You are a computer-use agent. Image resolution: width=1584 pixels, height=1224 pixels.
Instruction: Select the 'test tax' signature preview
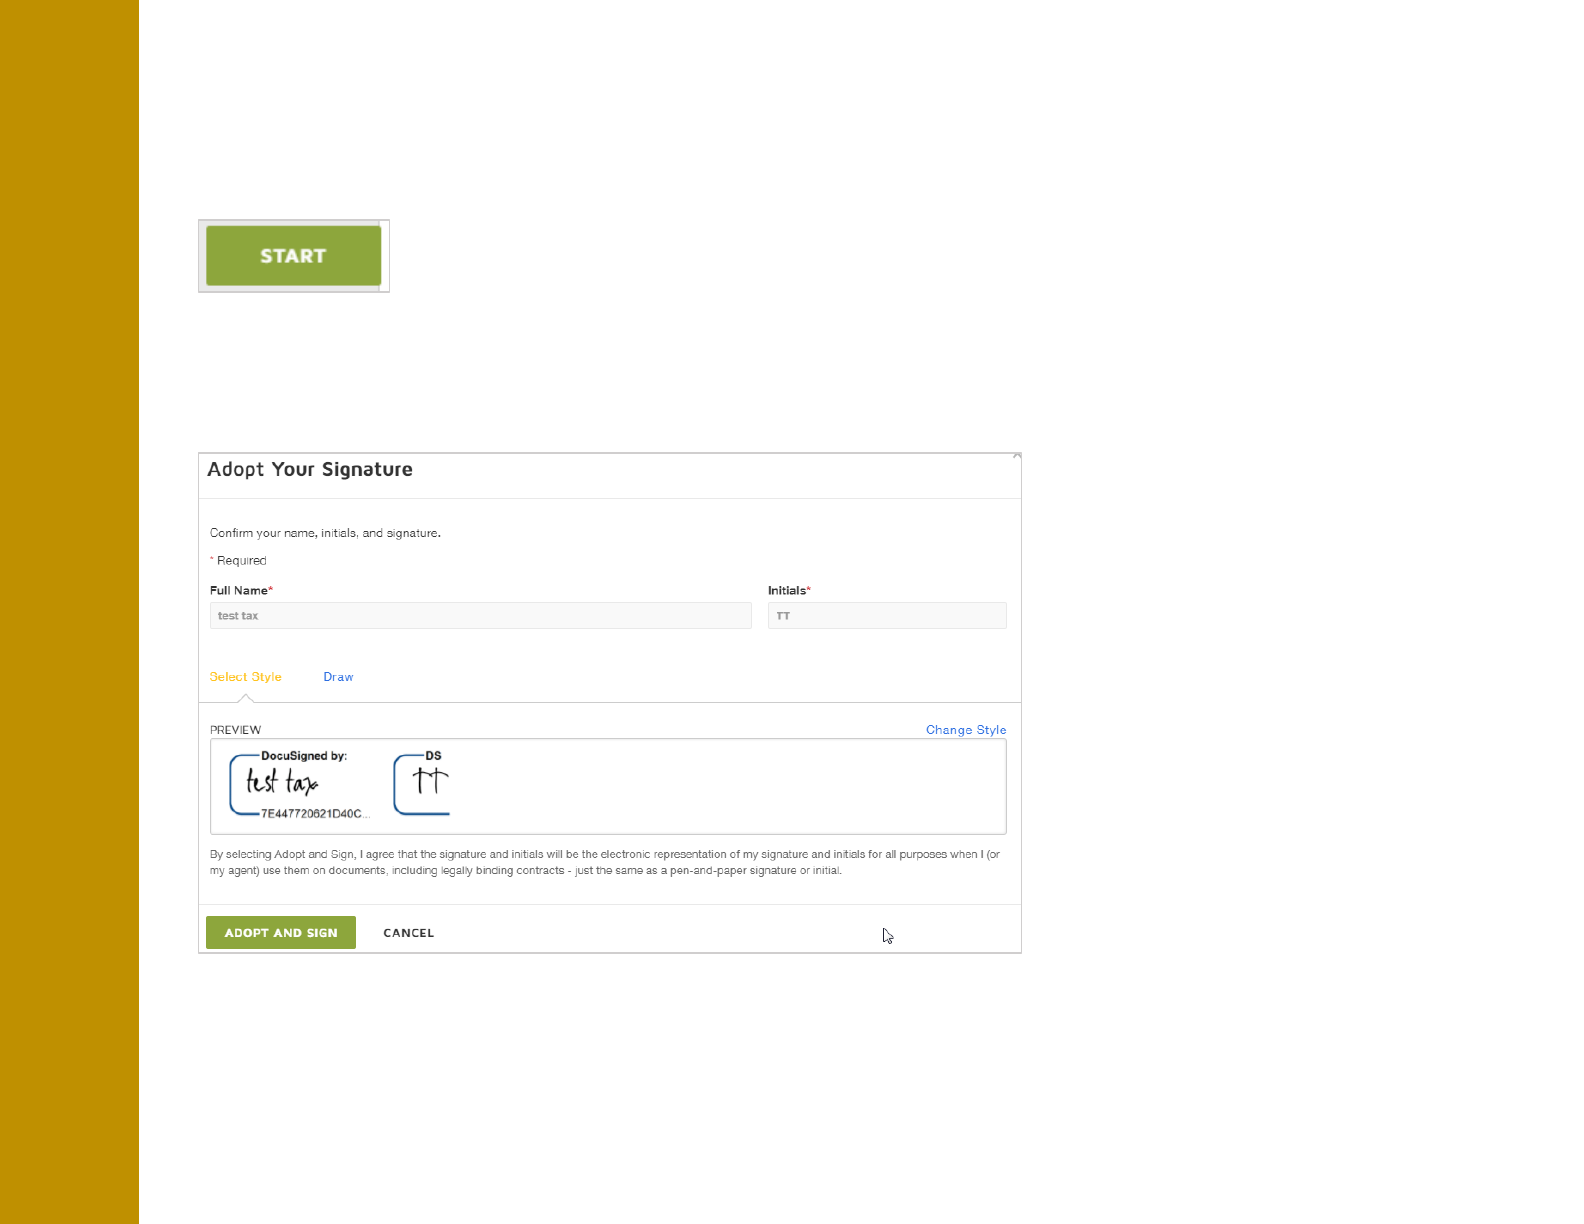(x=282, y=782)
